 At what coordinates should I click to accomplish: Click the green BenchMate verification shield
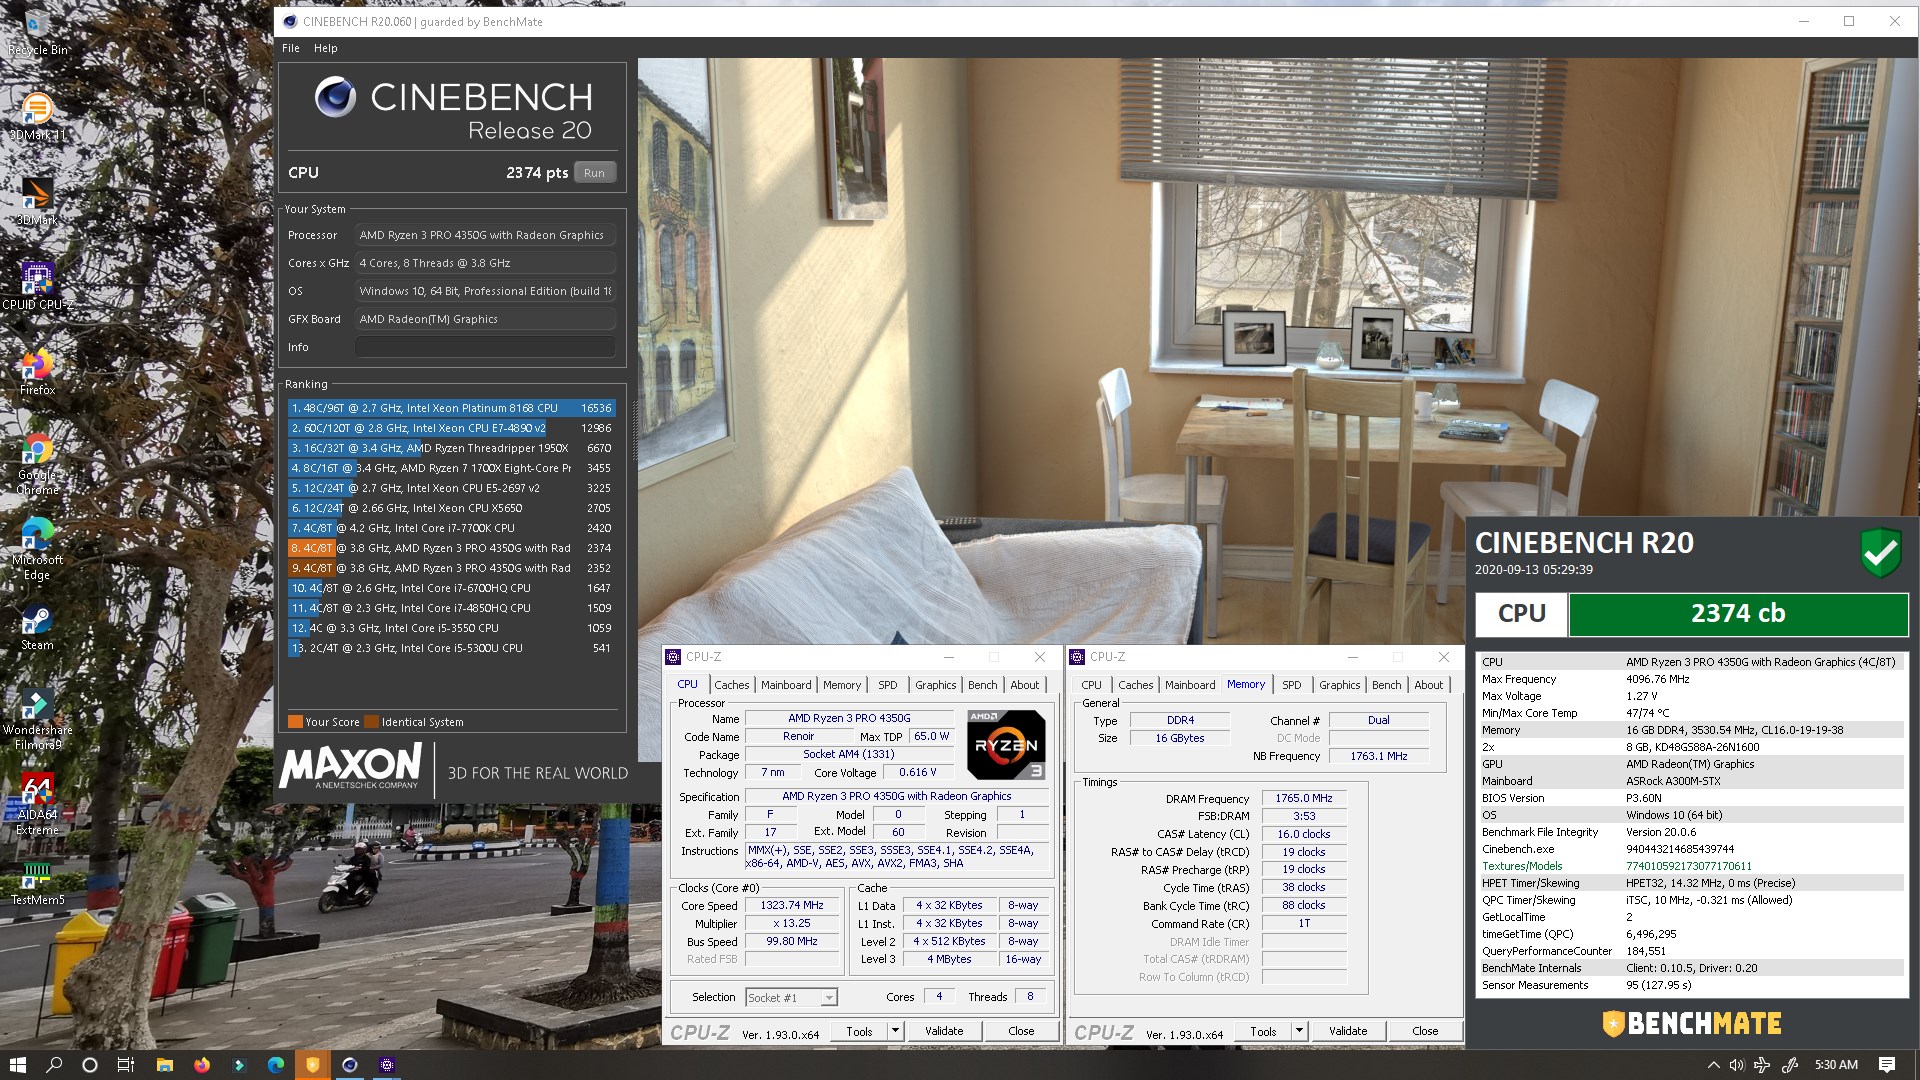(x=1880, y=552)
